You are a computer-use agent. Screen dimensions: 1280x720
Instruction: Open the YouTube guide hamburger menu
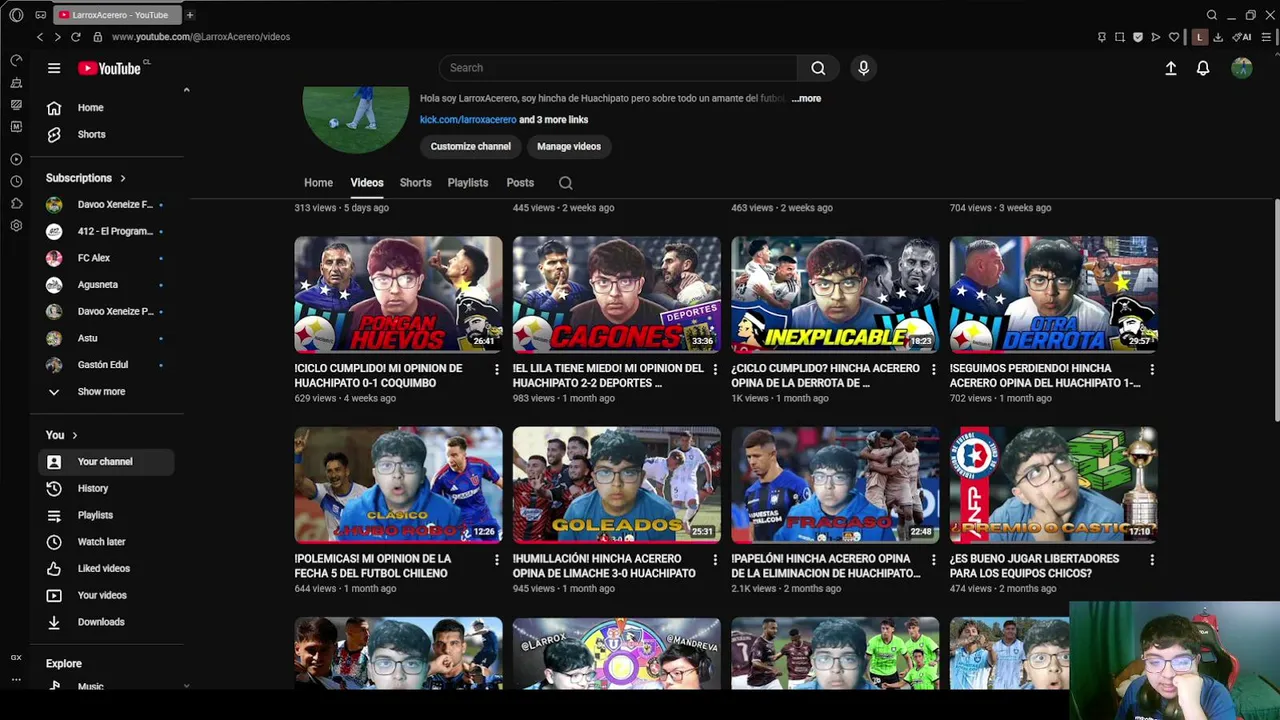(x=54, y=68)
